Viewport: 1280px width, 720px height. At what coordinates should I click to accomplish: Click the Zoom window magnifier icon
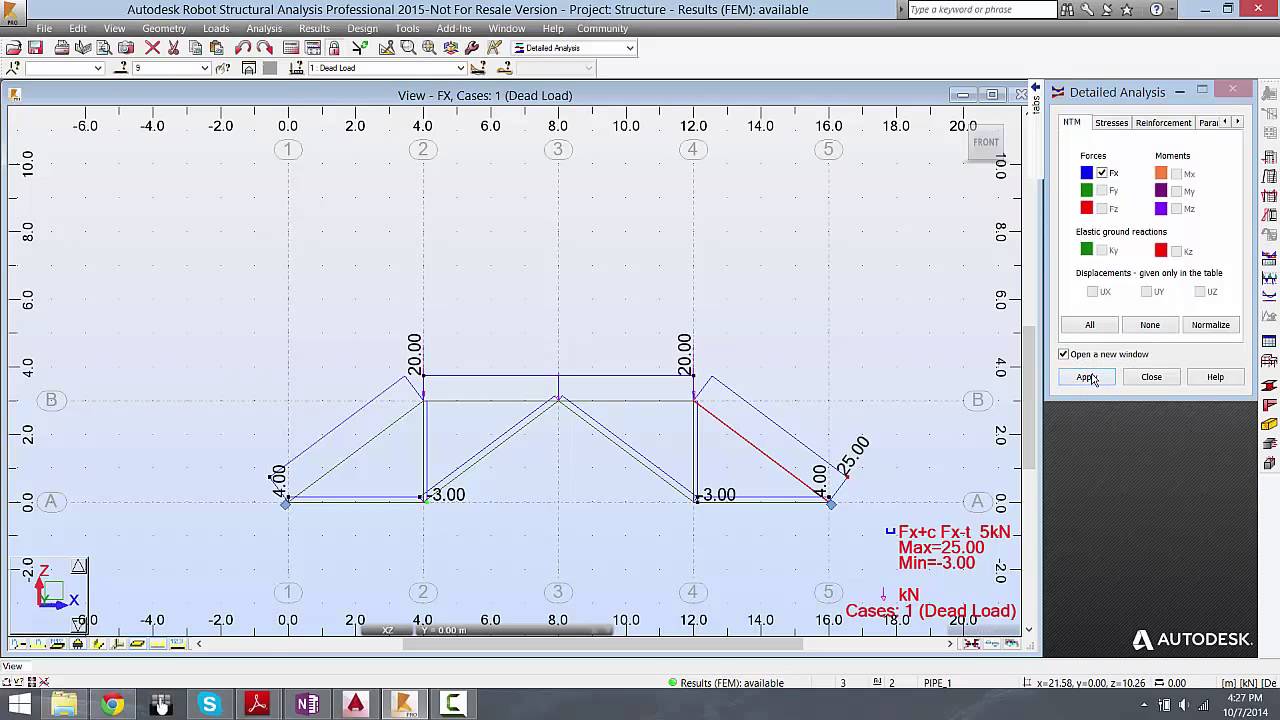pos(408,48)
